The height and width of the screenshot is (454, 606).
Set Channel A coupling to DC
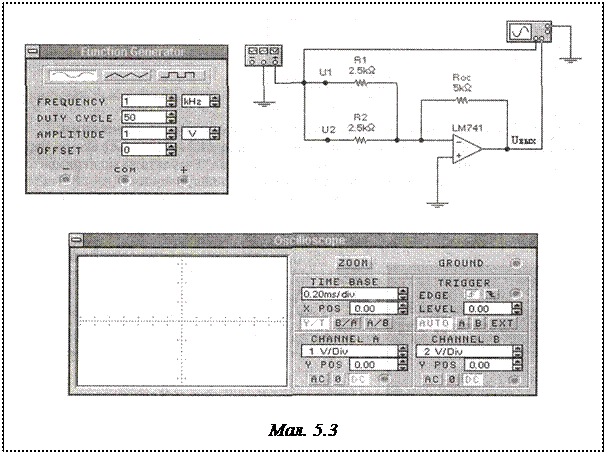coord(358,379)
